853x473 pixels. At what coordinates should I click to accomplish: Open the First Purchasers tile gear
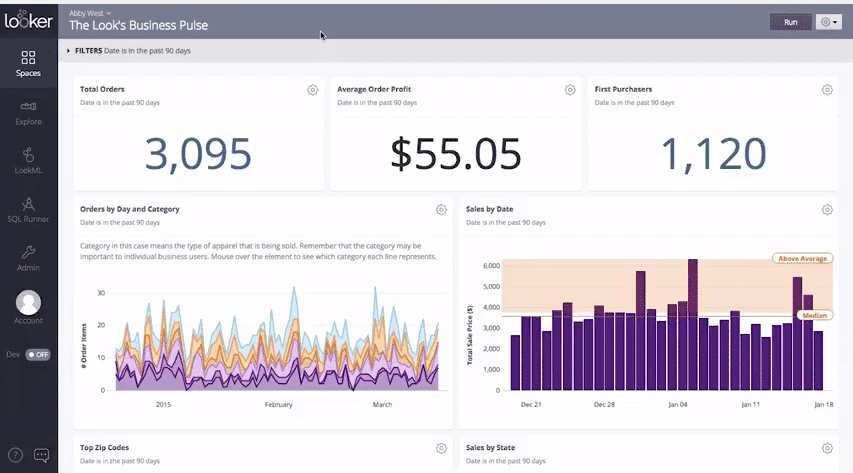[827, 90]
